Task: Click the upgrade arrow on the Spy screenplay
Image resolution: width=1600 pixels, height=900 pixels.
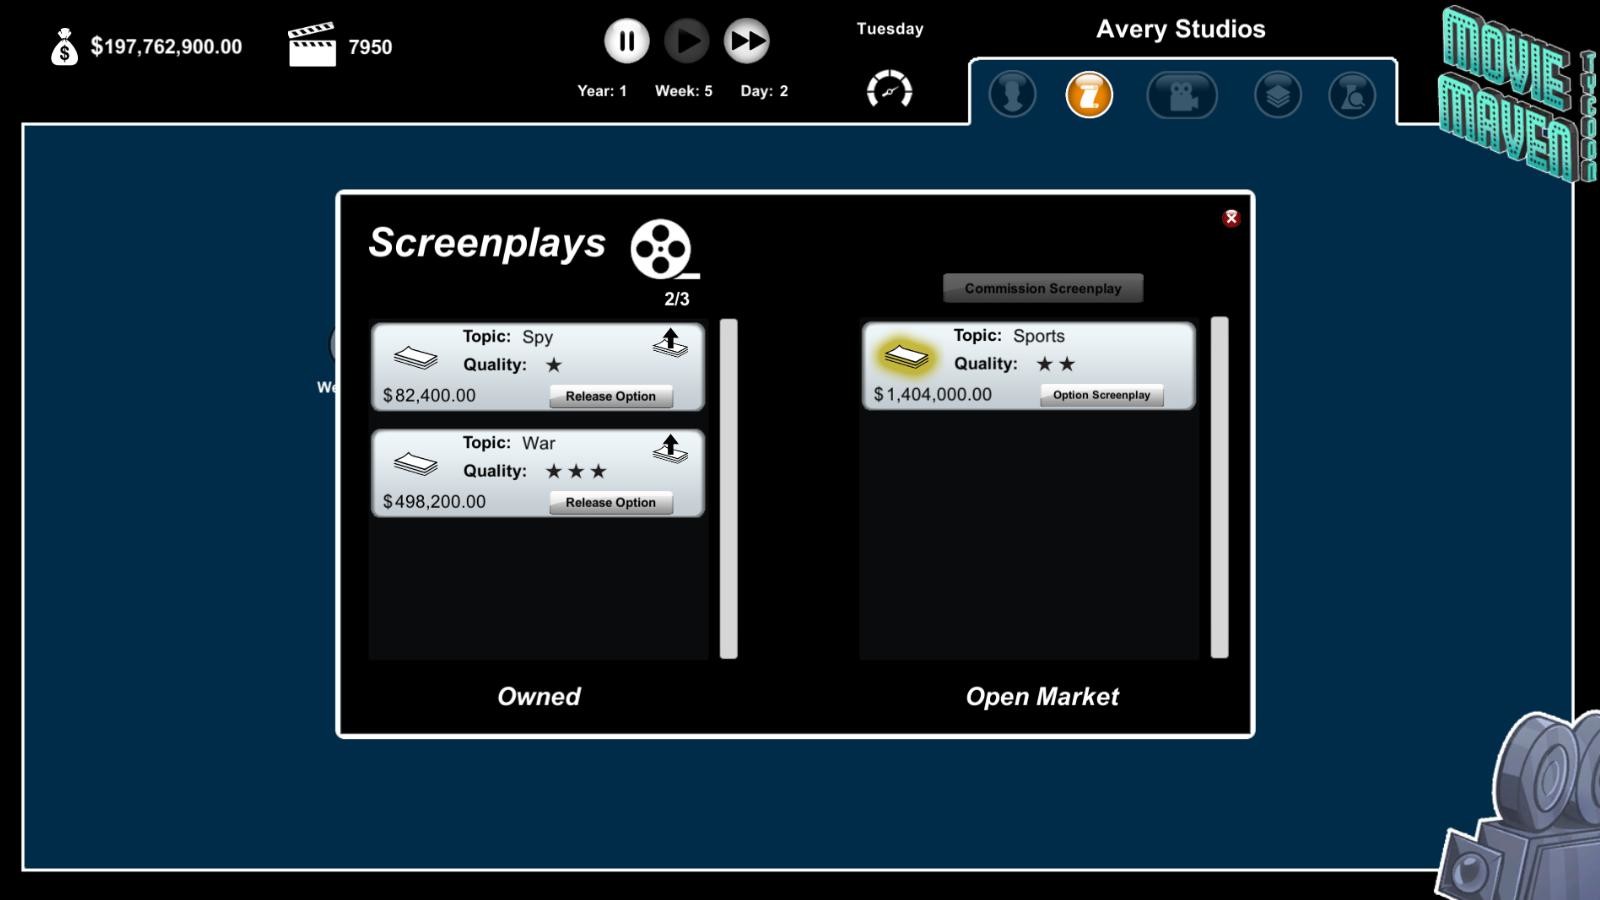Action: [x=669, y=343]
